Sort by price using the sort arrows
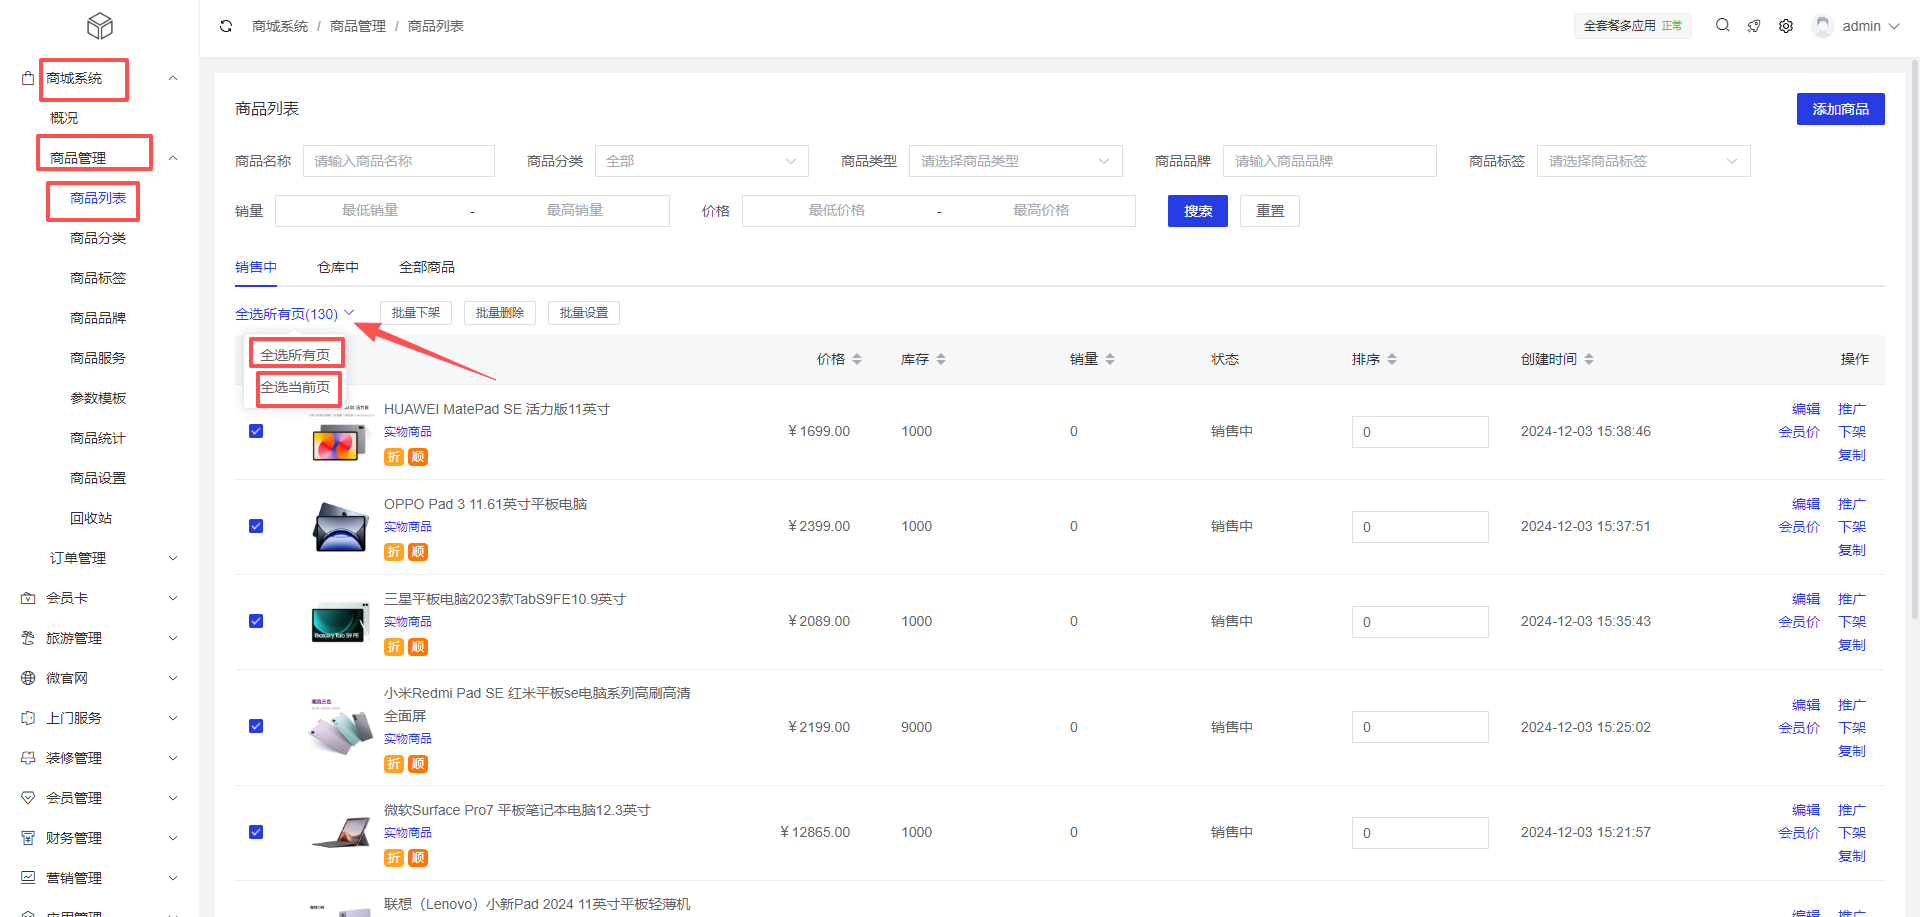This screenshot has width=1920, height=917. 857,359
